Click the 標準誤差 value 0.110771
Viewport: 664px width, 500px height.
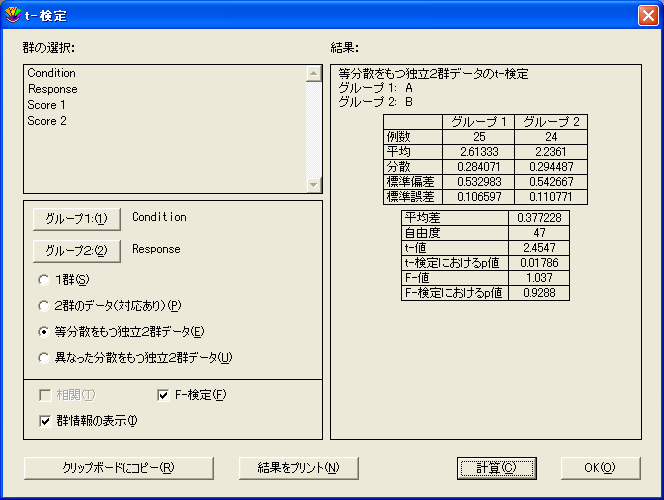click(x=551, y=197)
